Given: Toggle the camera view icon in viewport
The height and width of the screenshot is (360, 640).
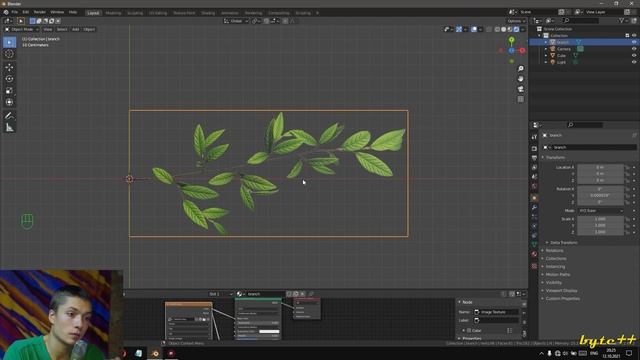Looking at the screenshot, I should [520, 89].
